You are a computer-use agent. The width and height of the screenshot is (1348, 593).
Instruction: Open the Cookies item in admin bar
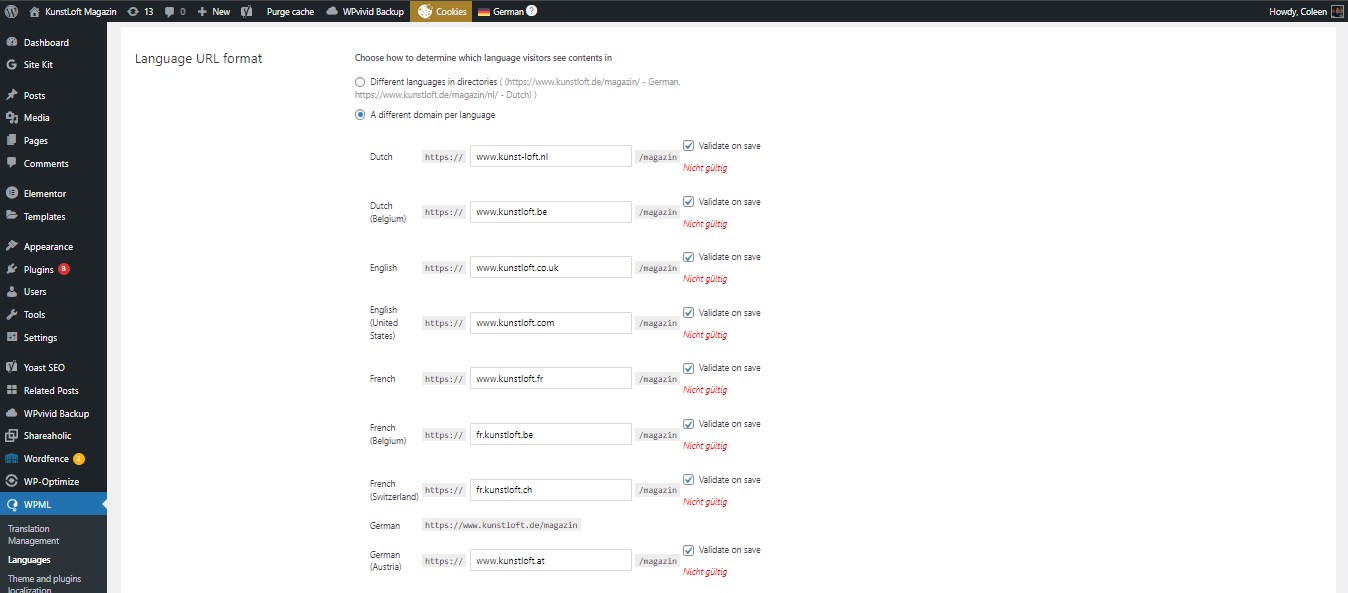441,11
